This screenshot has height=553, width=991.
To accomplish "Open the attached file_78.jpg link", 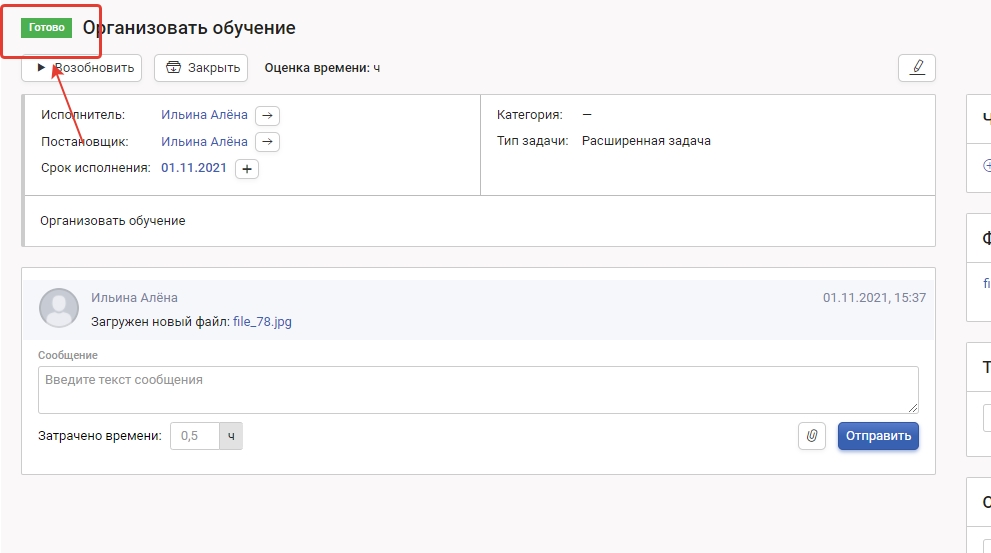I will point(262,322).
